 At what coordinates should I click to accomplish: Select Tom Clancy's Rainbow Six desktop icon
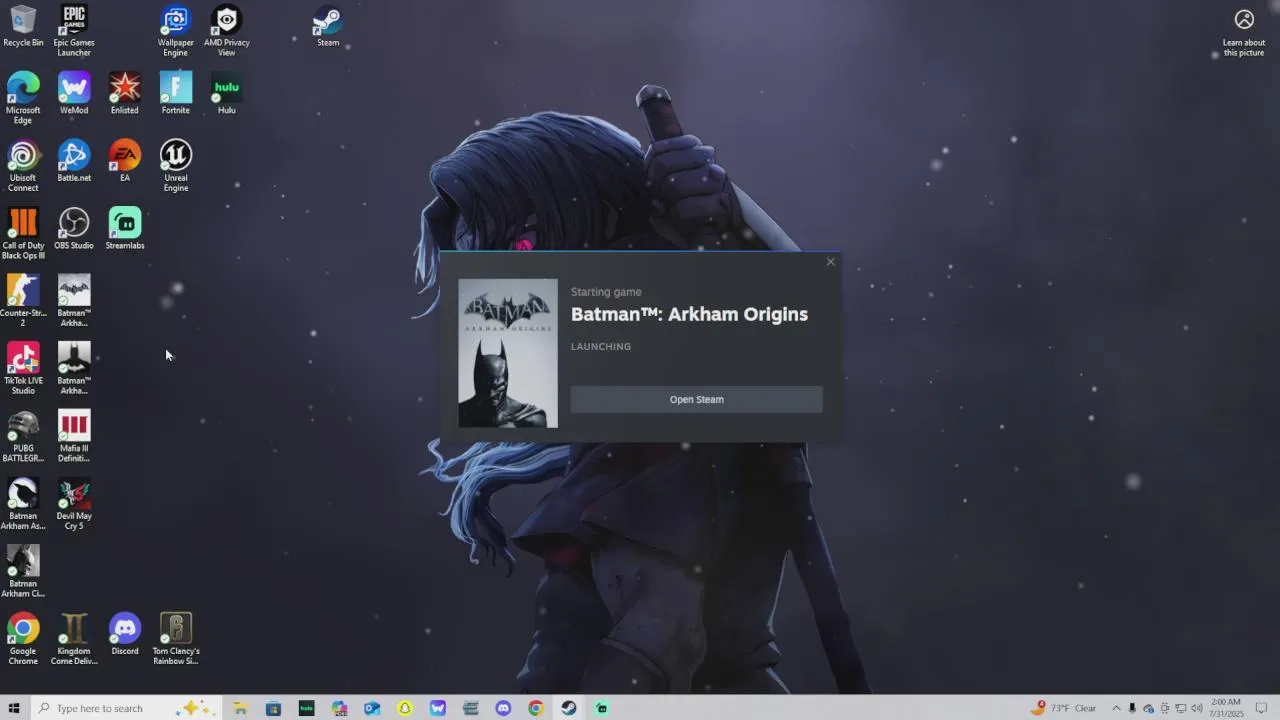tap(176, 639)
